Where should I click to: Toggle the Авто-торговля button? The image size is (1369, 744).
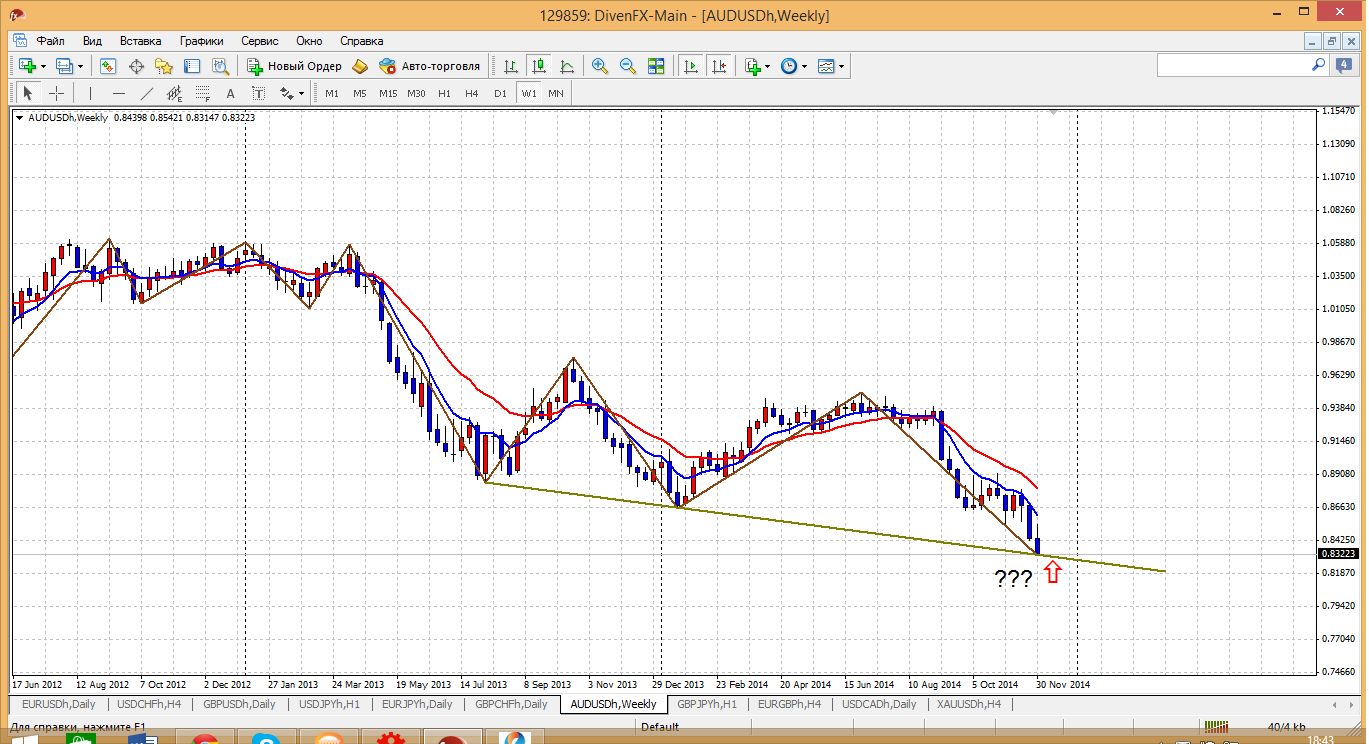coord(429,66)
